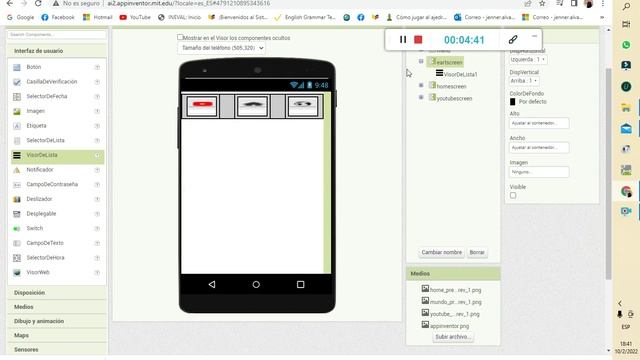640x360 pixels.
Task: Toggle the Visible property checkbox
Action: tap(513, 196)
